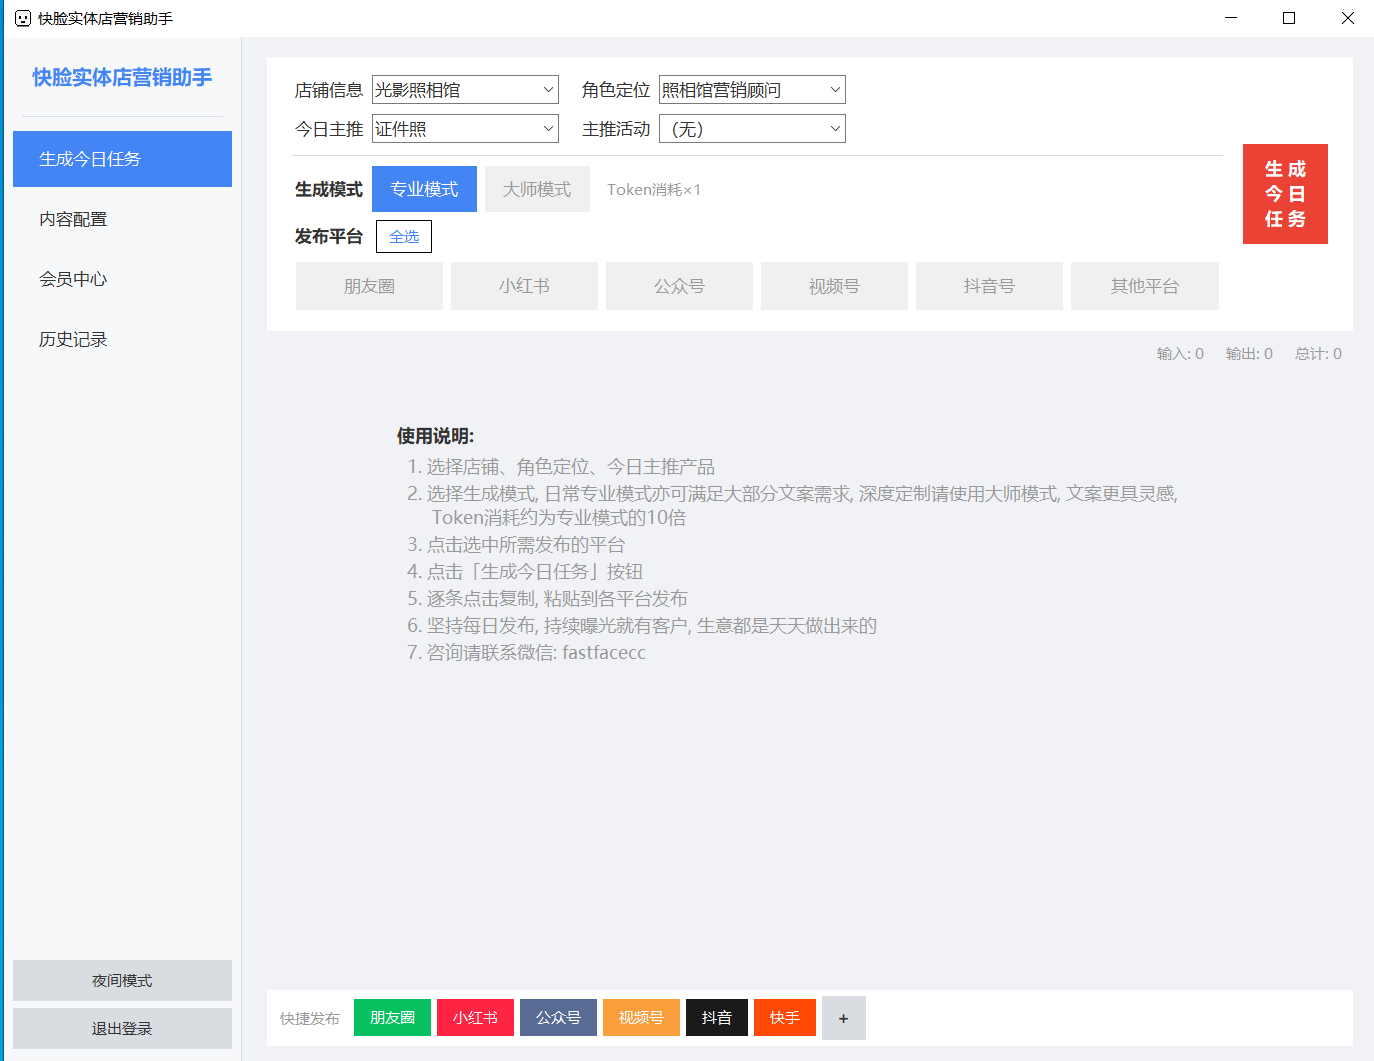Click the 输入: 0 token counter
This screenshot has width=1374, height=1061.
pos(1180,354)
